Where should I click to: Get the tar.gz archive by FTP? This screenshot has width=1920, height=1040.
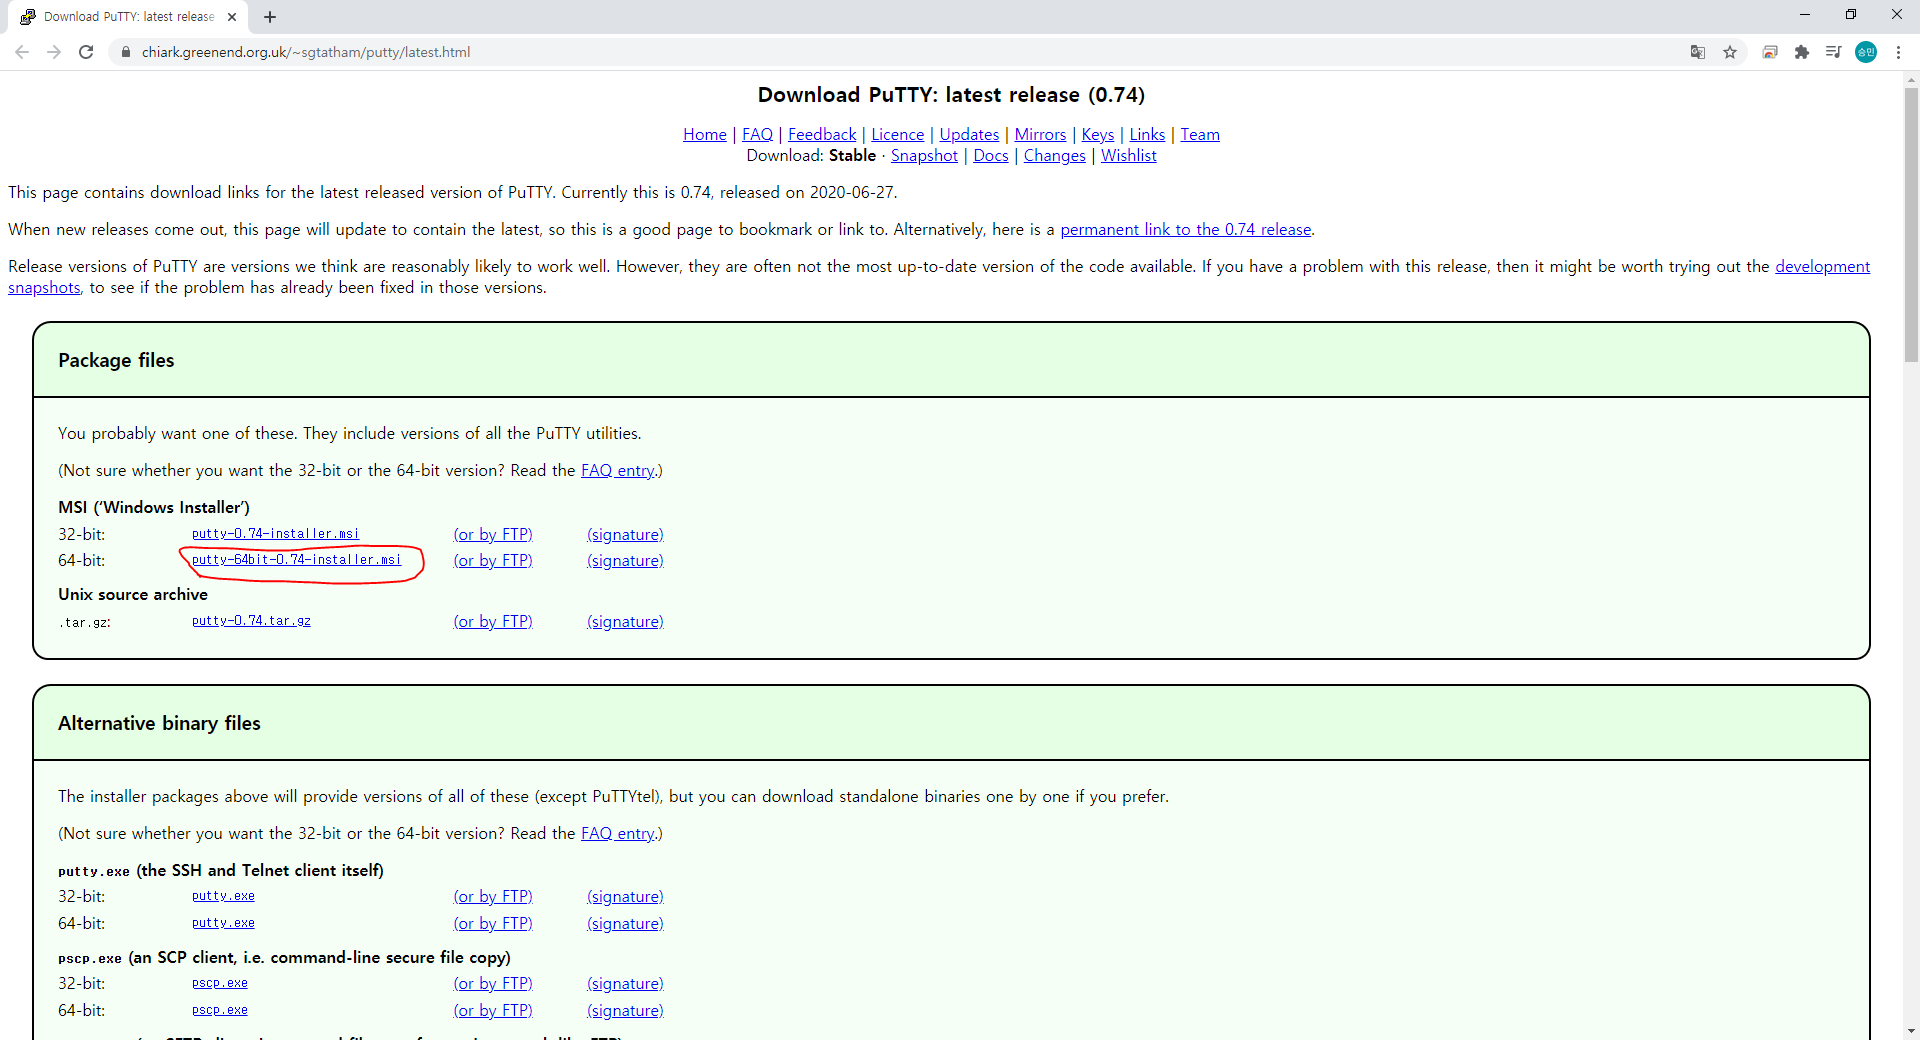pyautogui.click(x=493, y=621)
